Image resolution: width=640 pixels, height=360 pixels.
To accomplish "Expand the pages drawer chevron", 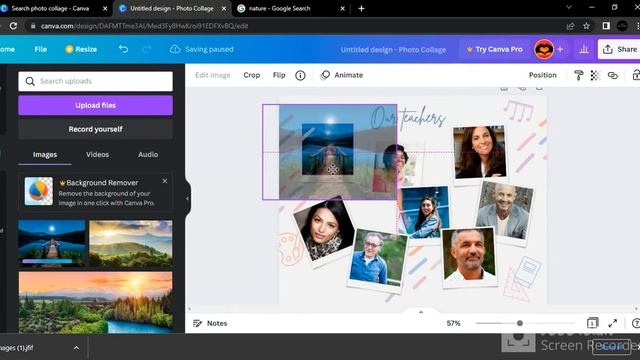I will click(421, 312).
